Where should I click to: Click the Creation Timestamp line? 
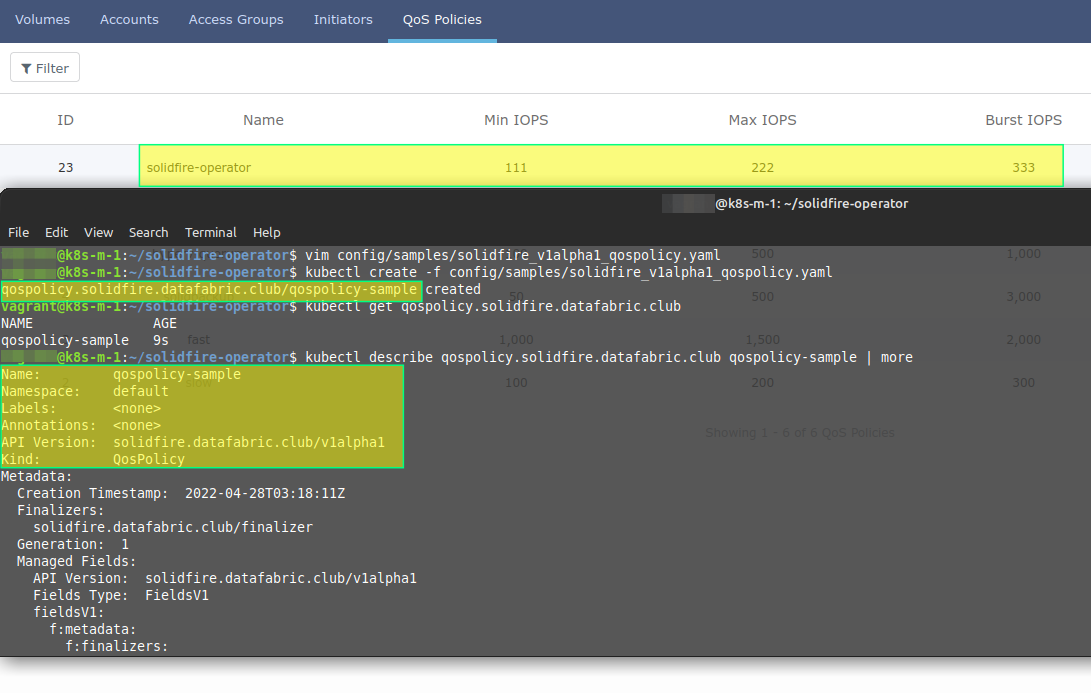[x=181, y=493]
